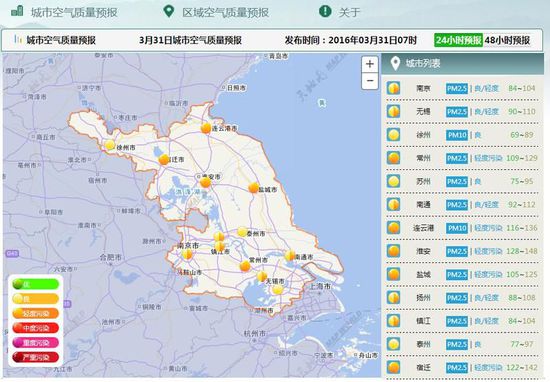The width and height of the screenshot is (550, 382).
Task: Select the dark red 严重污染 legend swatch
Action: pos(35,357)
